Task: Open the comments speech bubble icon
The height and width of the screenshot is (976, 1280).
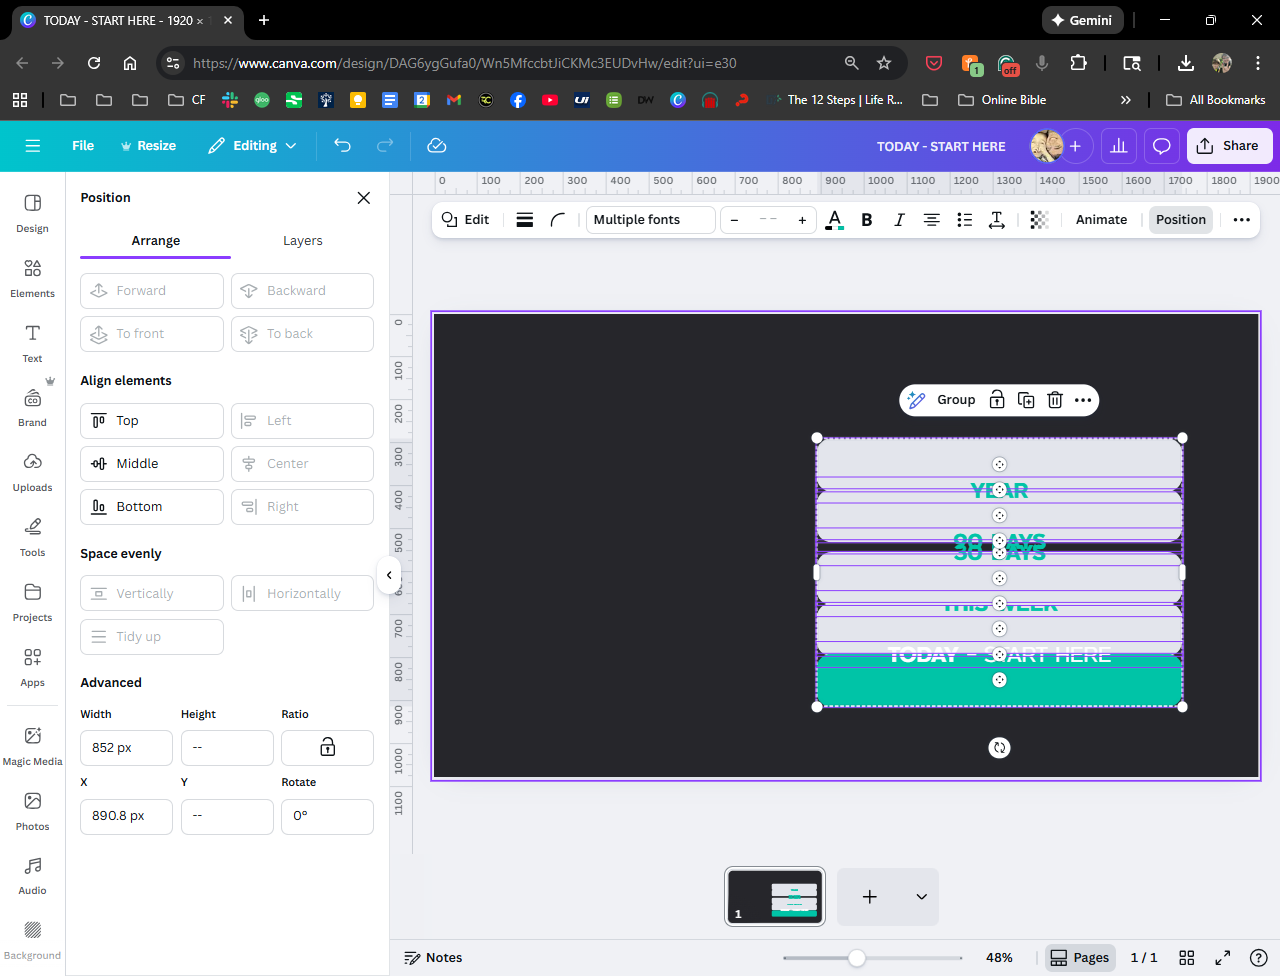Action: [1161, 146]
